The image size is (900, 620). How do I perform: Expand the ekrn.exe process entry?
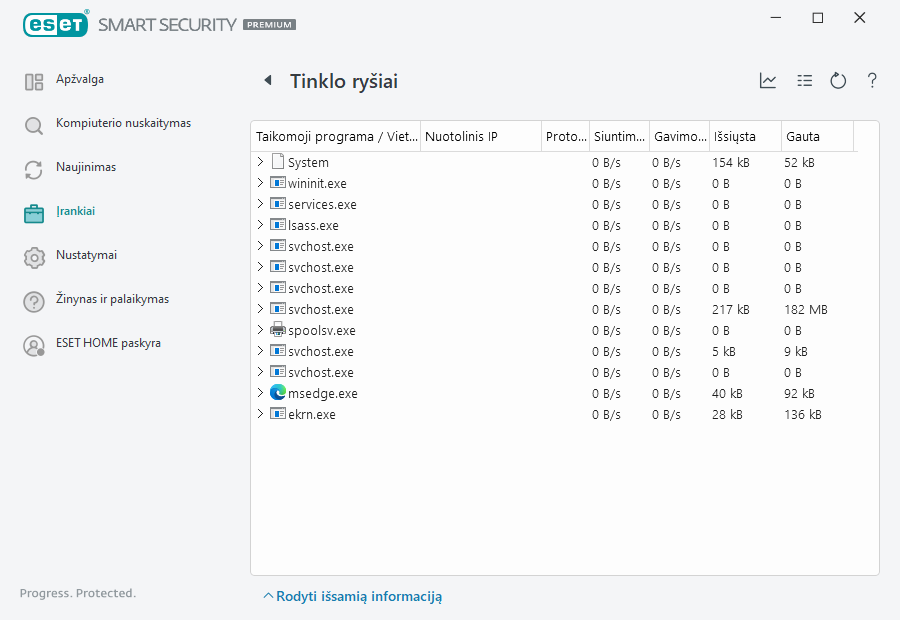[x=260, y=414]
